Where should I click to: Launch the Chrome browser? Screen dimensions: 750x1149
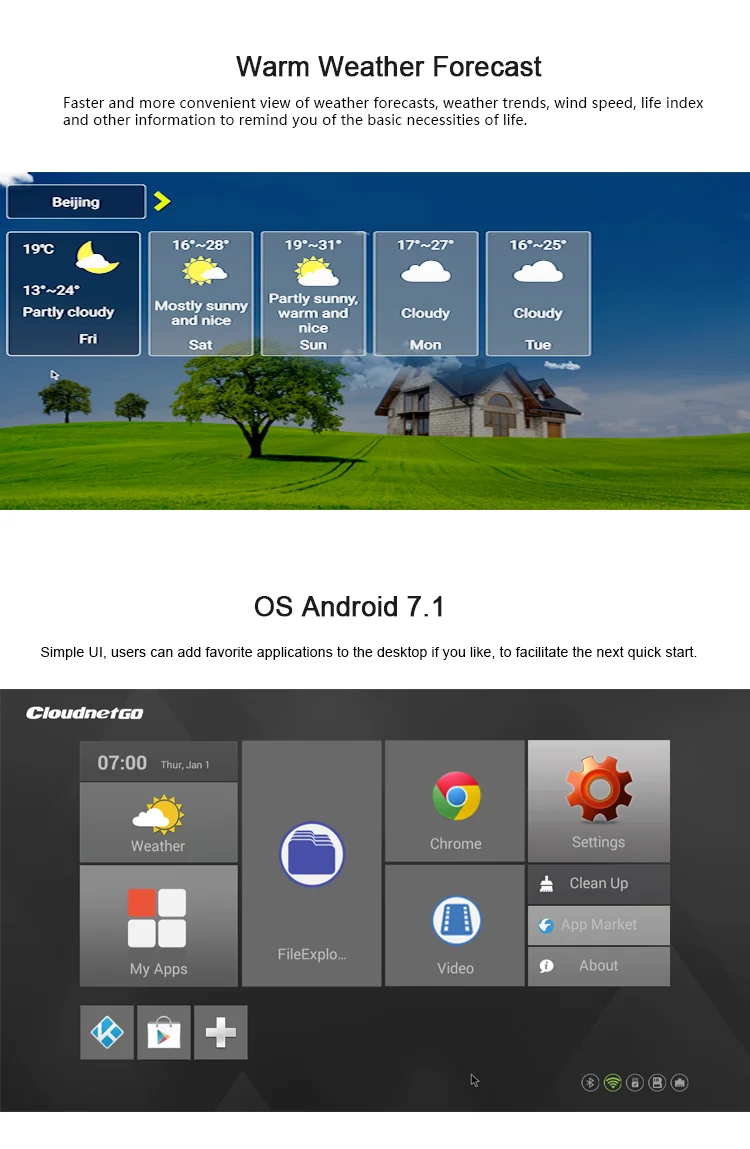[455, 801]
